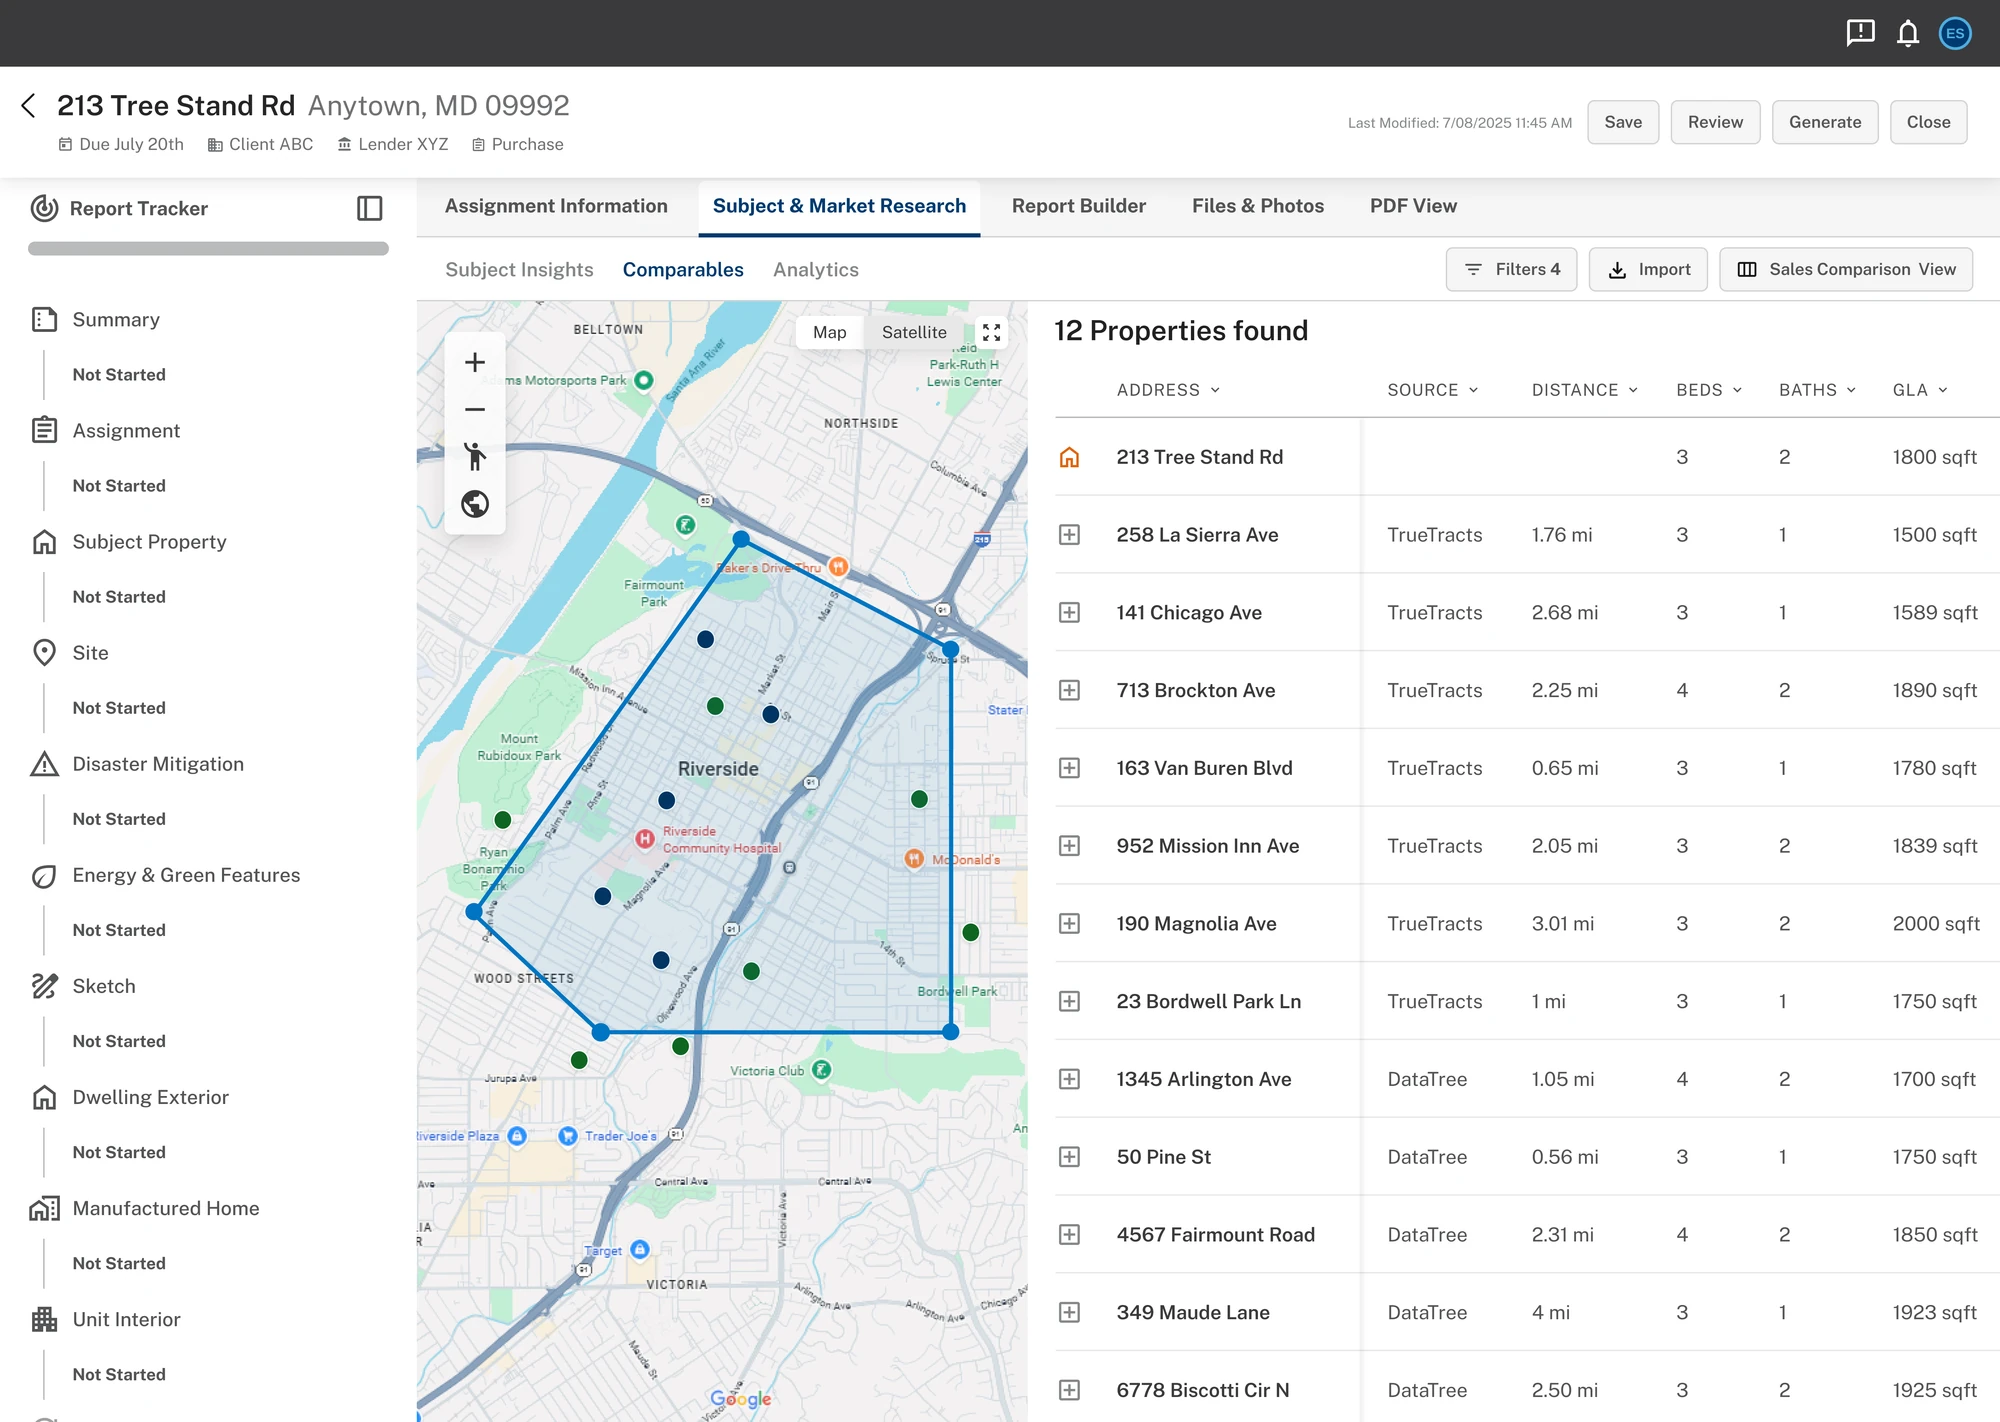Click the Report Tracker progress bar

click(207, 247)
